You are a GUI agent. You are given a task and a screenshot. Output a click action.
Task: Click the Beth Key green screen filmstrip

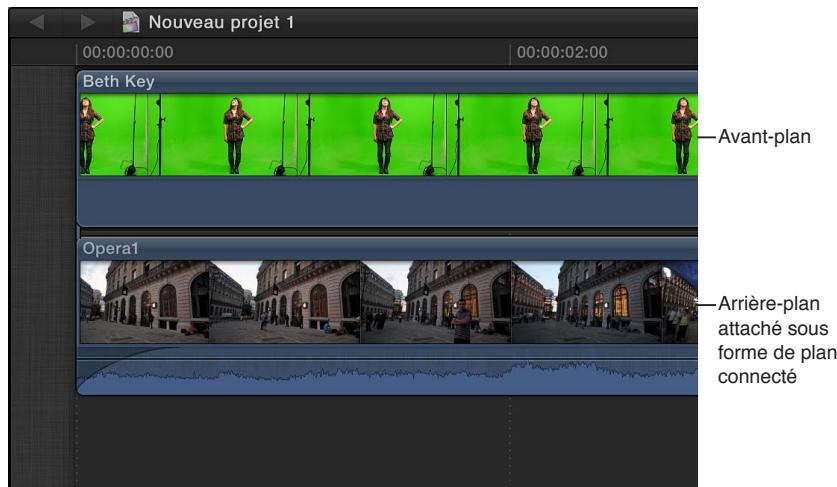(389, 135)
